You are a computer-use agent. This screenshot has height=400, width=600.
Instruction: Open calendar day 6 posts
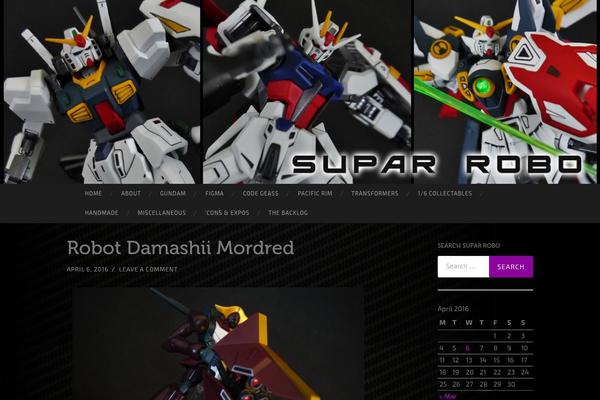point(467,348)
